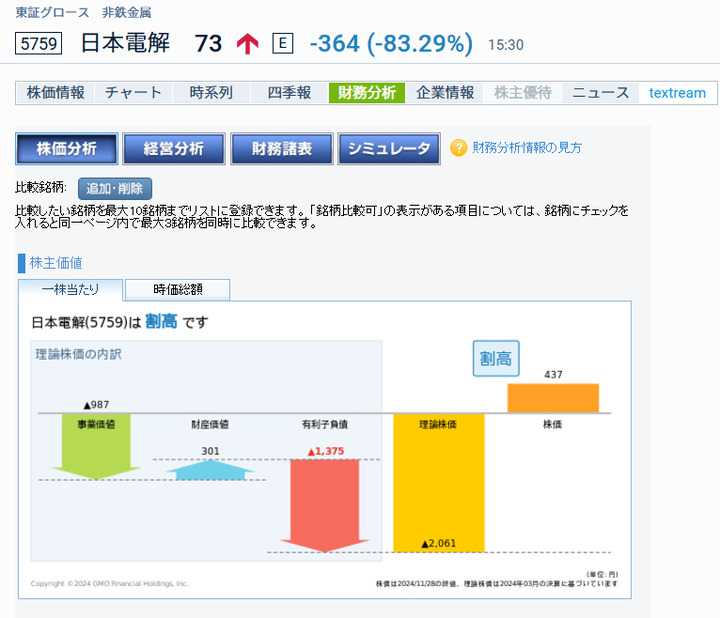Viewport: 720px width, 618px height.
Task: Click the ▲1,375 value label
Action: [326, 451]
